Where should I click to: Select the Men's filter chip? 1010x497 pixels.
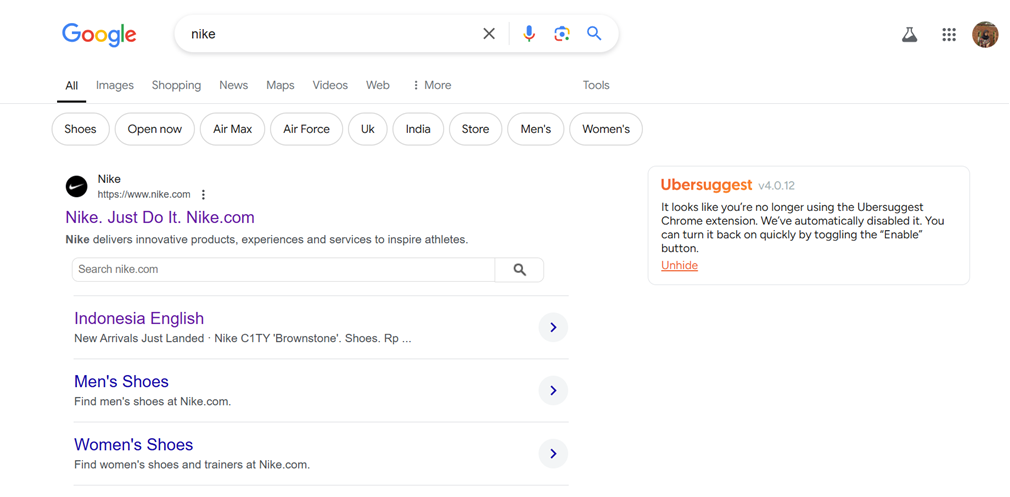click(x=536, y=129)
